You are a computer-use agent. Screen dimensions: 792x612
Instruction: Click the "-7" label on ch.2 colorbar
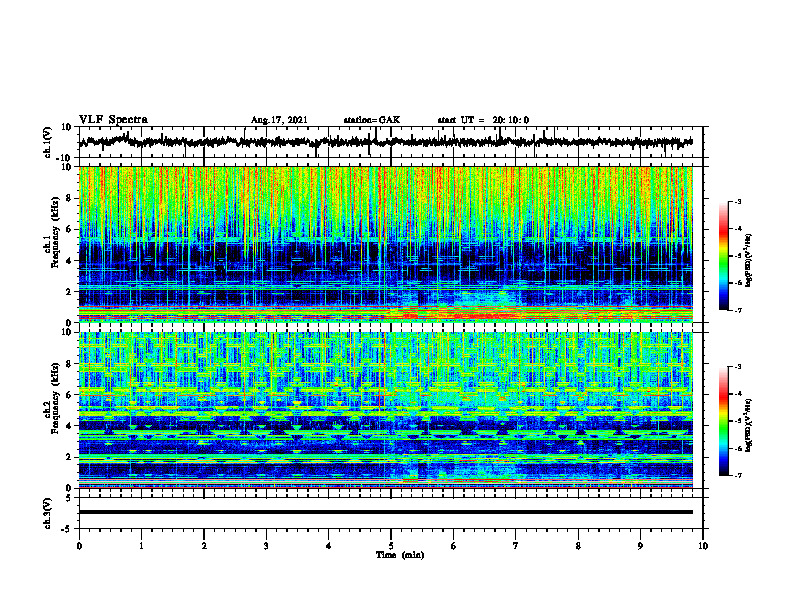(x=737, y=476)
